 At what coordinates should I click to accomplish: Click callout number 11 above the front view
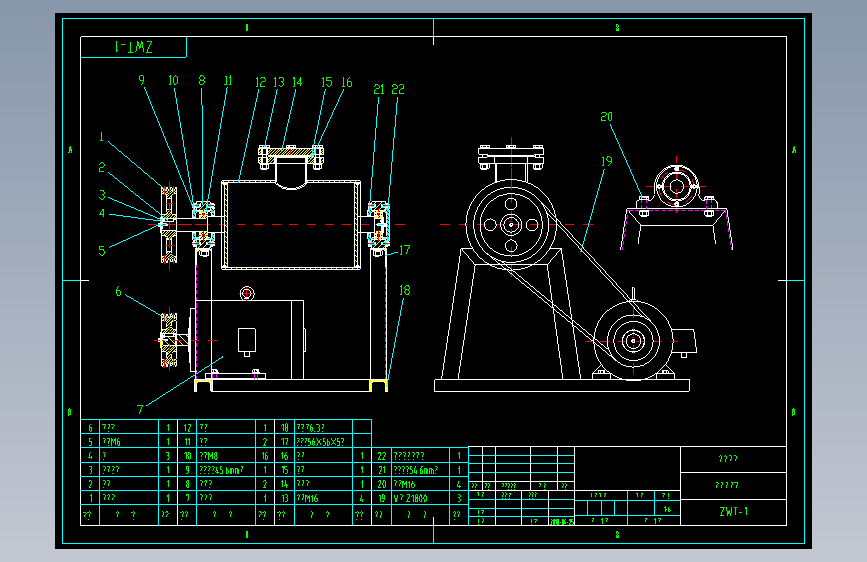228,81
